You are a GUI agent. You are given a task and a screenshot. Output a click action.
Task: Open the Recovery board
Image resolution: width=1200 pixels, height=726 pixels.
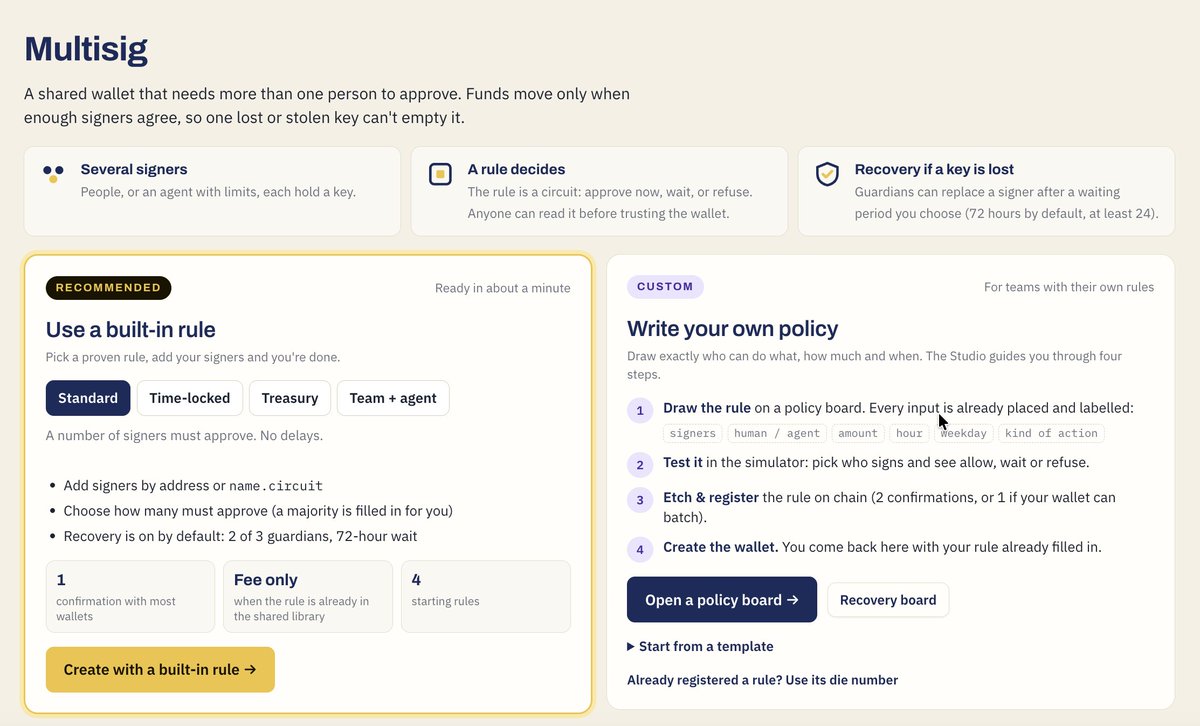pos(888,600)
